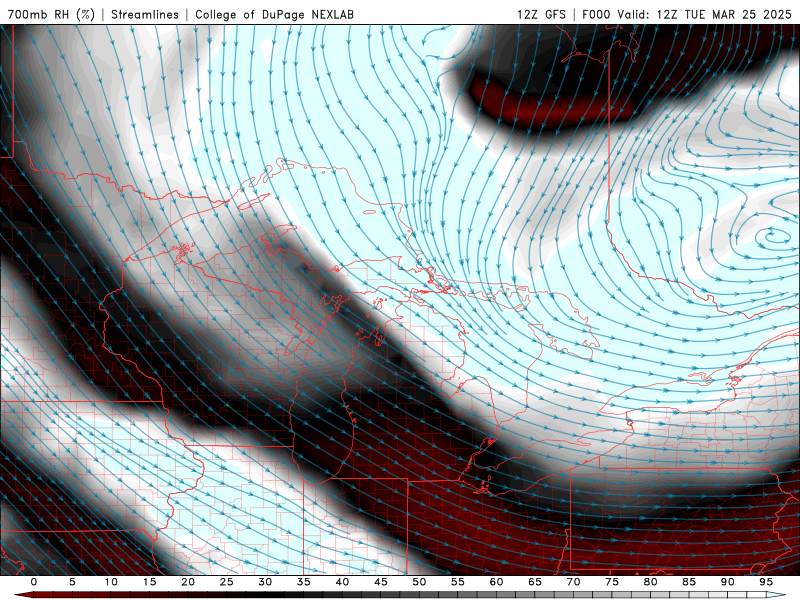Click the 90 label on the color scale

coord(728,582)
